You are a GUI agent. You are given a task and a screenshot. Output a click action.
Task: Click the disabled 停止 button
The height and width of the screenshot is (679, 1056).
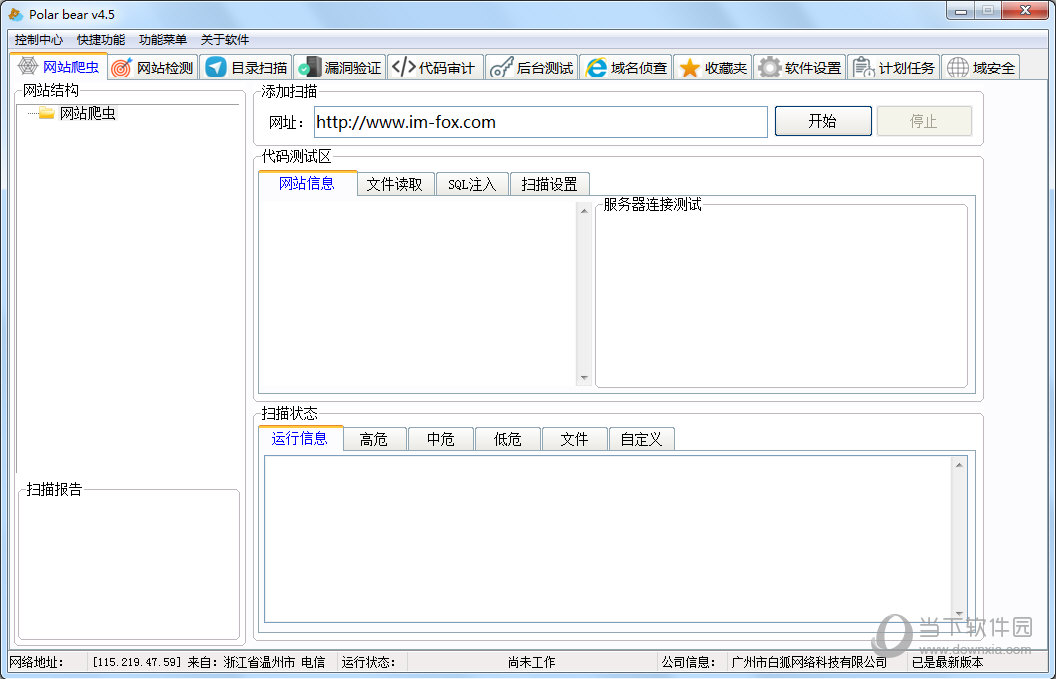(924, 121)
